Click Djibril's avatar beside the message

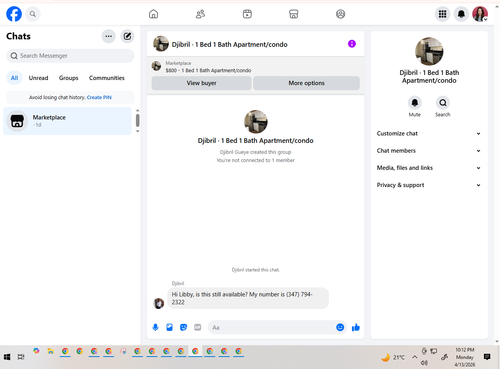click(x=159, y=303)
